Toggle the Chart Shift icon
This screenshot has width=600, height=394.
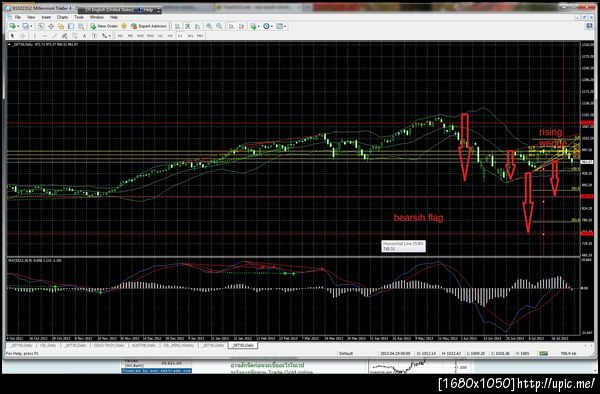[241, 26]
